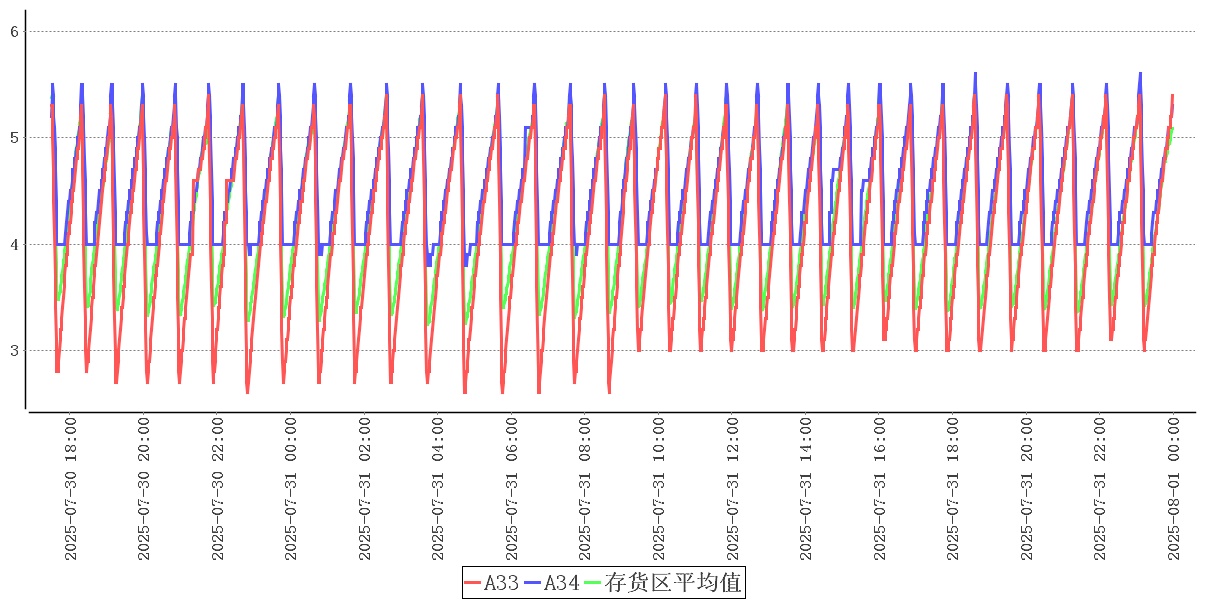The height and width of the screenshot is (600, 1207).
Task: Select the 2025-07-30 22:00 time axis label
Action: [218, 489]
